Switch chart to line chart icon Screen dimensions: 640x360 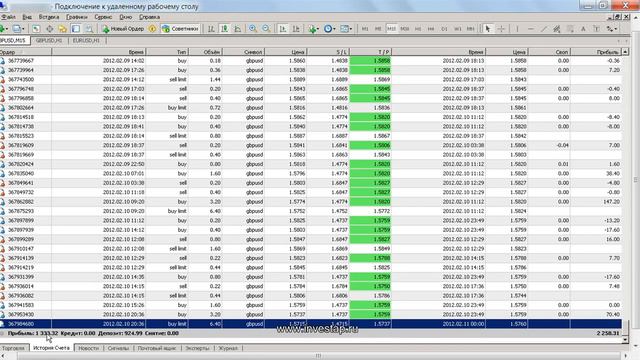(237, 29)
